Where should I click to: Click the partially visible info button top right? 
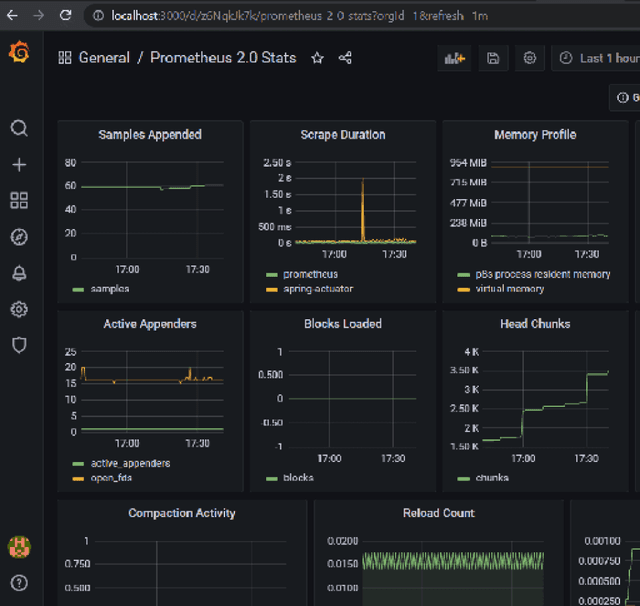625,98
